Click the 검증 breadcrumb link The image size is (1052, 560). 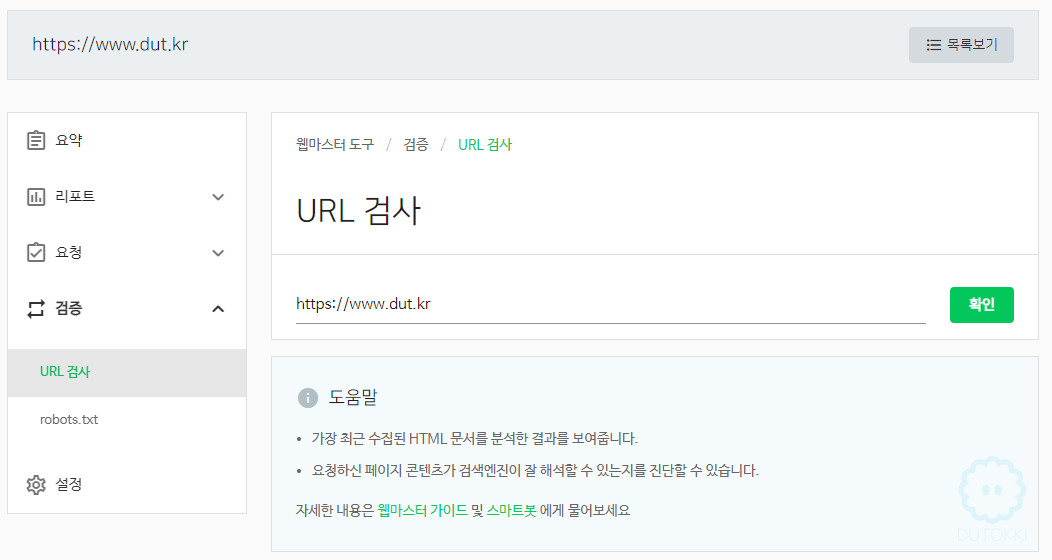[x=416, y=144]
